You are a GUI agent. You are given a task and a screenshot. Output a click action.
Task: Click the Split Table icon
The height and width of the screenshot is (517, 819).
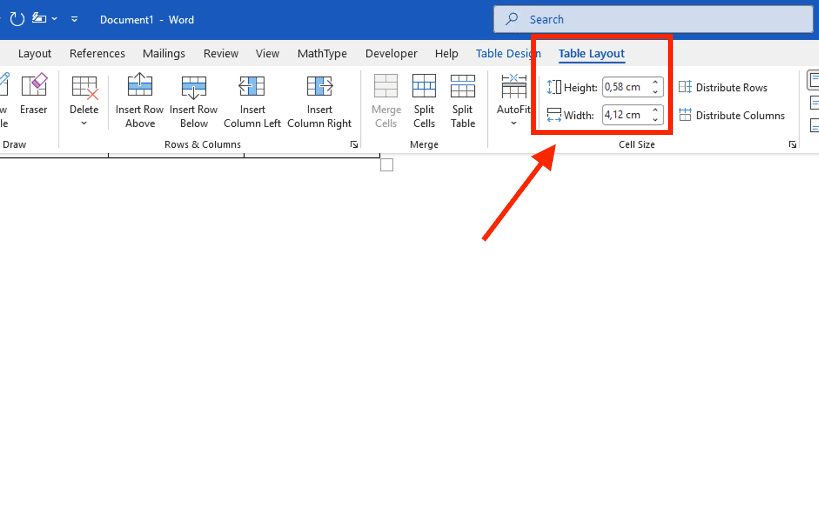pyautogui.click(x=463, y=86)
